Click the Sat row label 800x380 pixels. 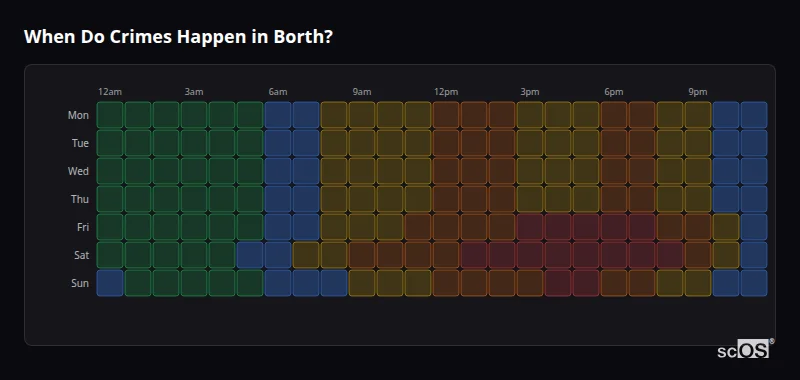tap(81, 255)
